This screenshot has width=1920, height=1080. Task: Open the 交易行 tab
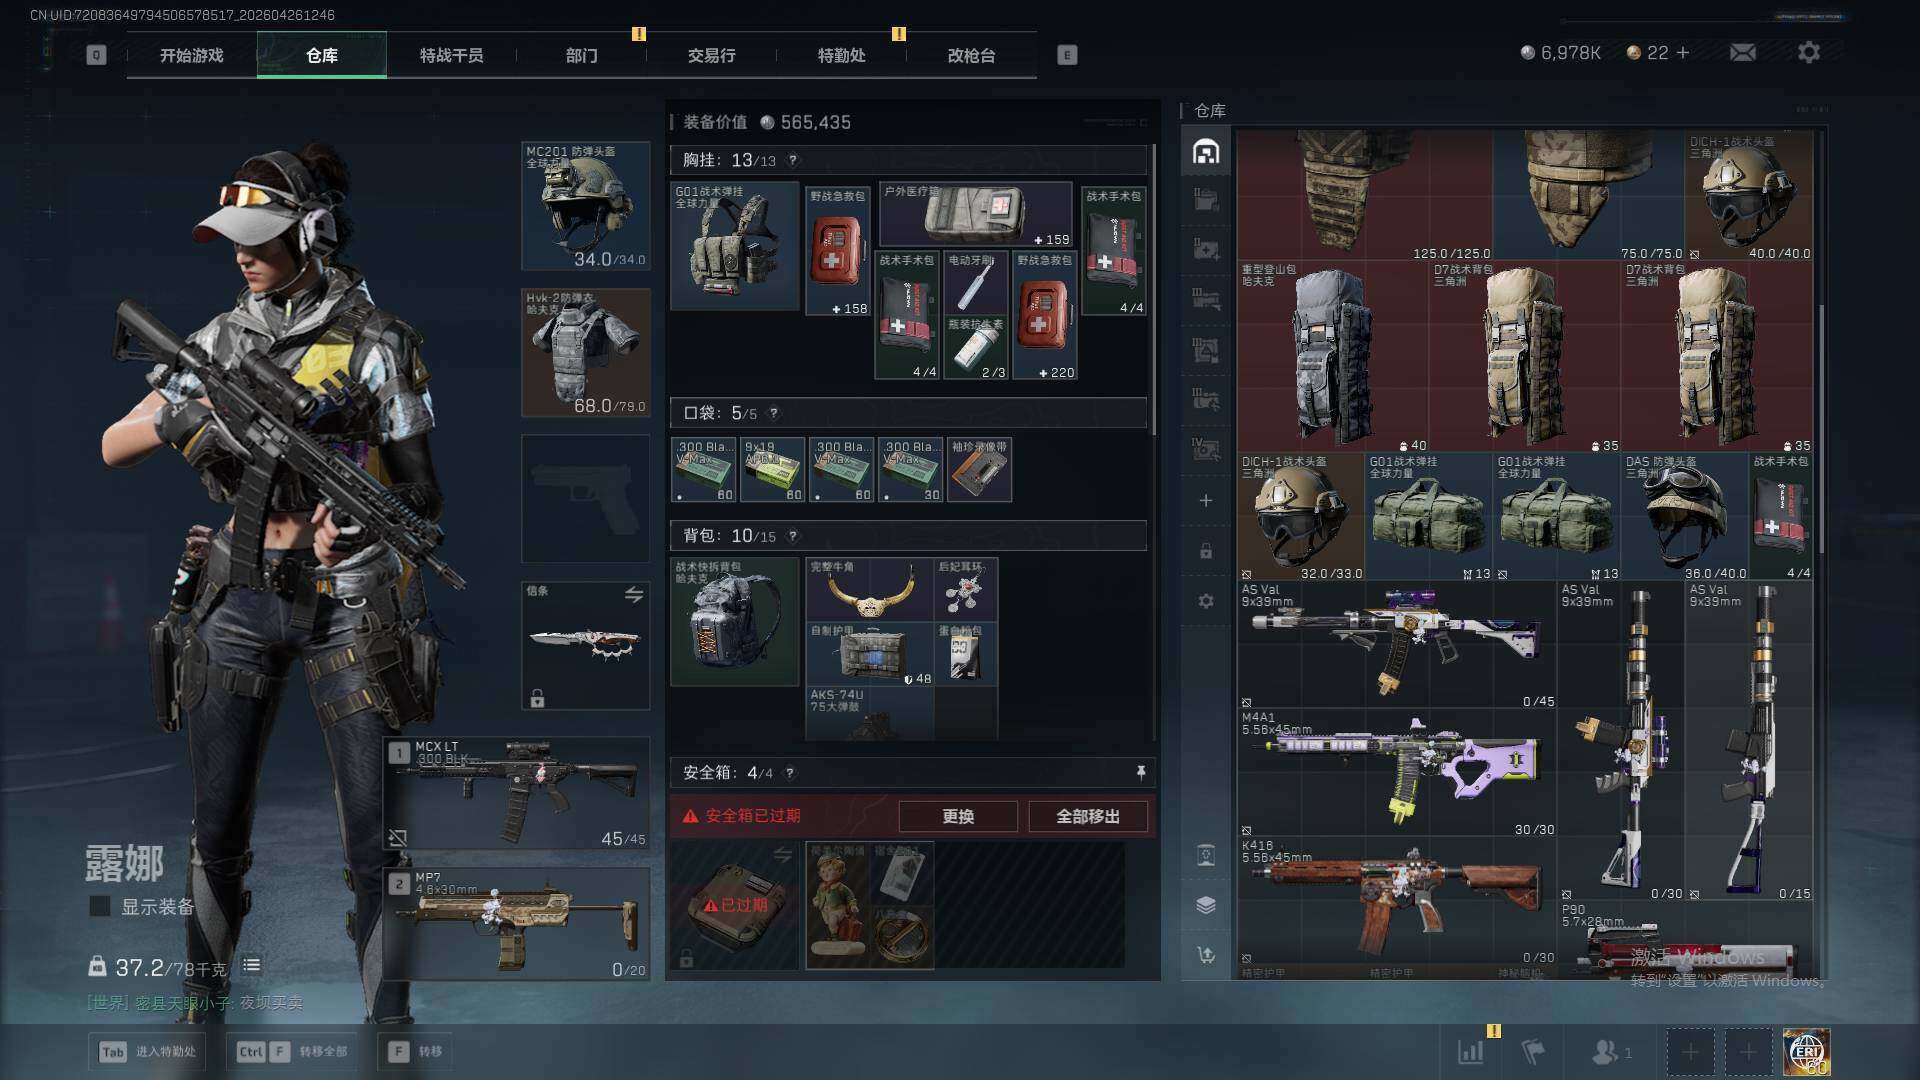pyautogui.click(x=712, y=55)
